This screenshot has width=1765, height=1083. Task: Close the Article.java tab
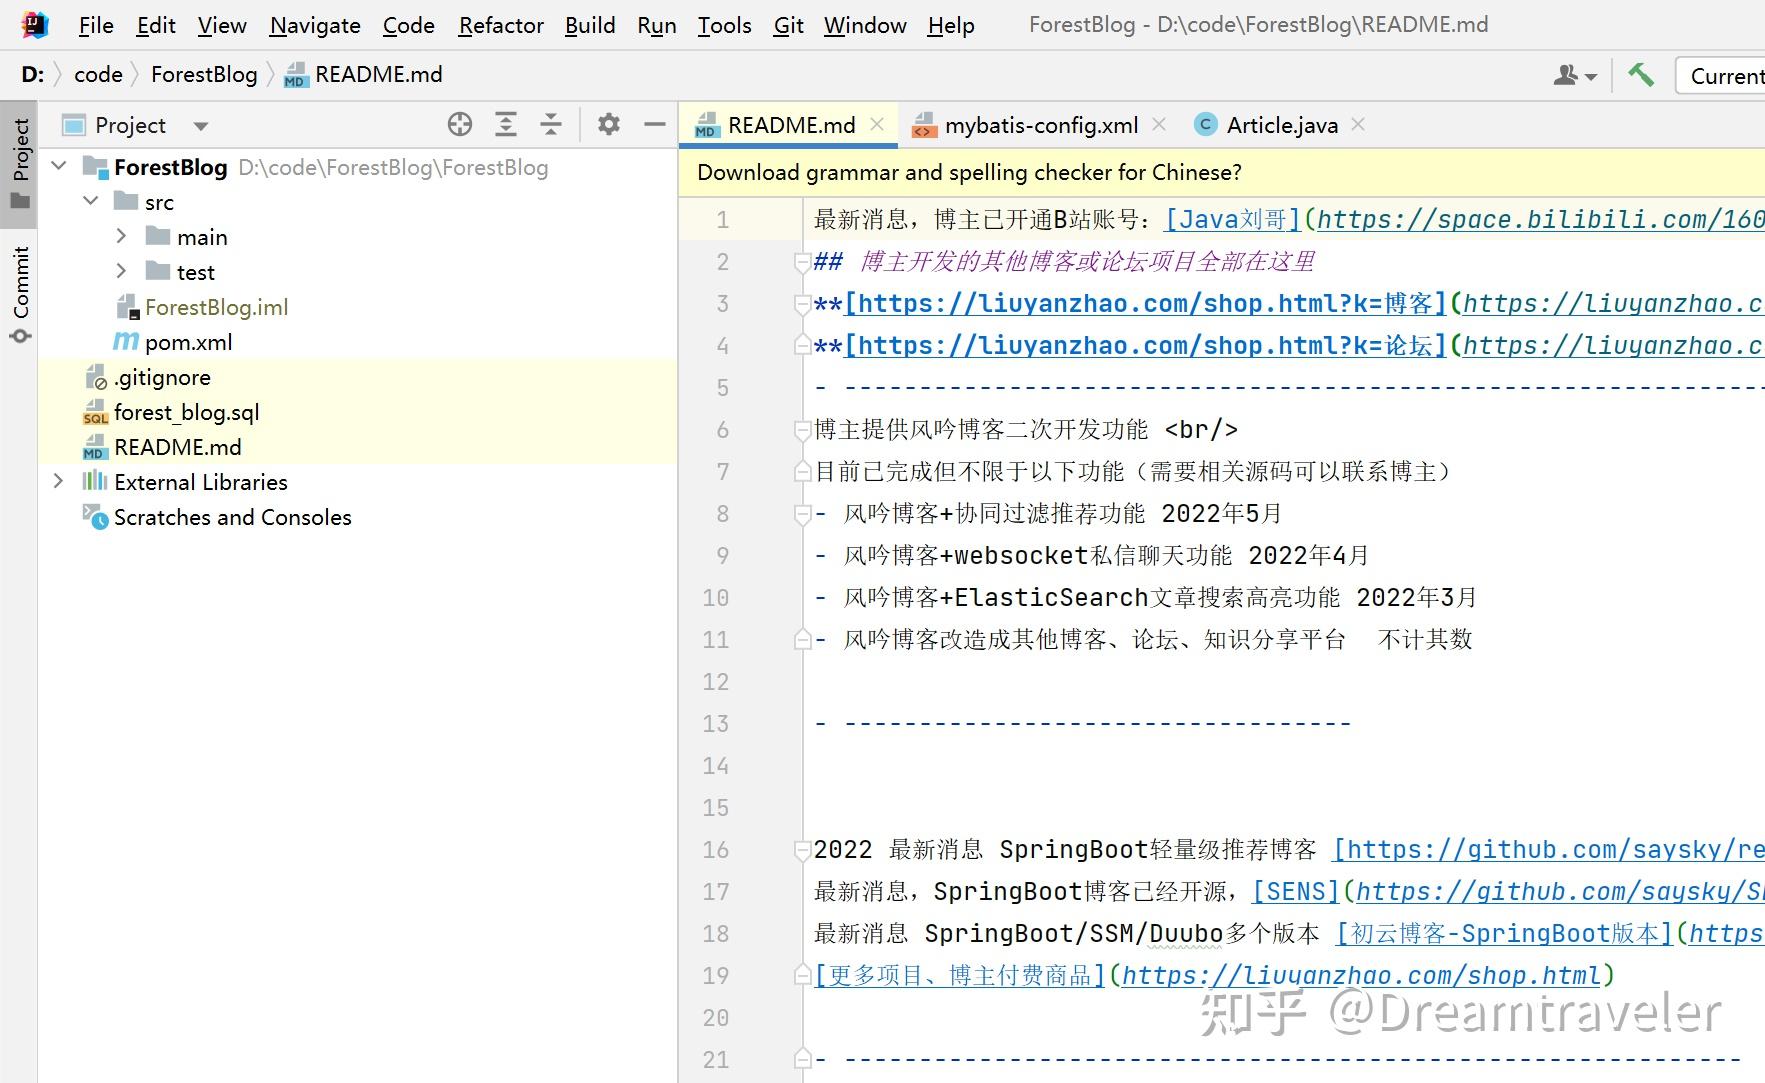(x=1358, y=124)
